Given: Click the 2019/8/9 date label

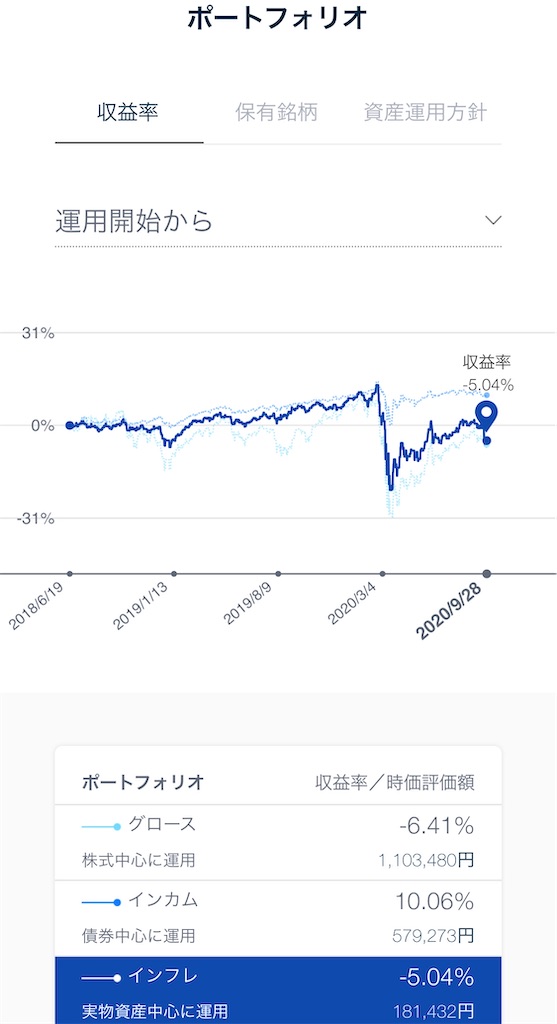Looking at the screenshot, I should 249,604.
